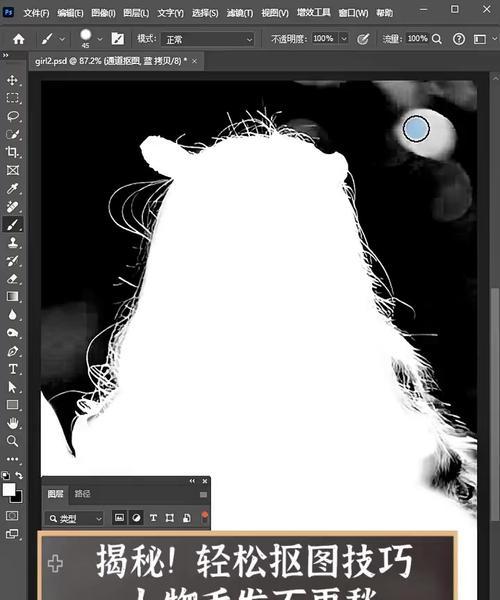Image resolution: width=500 pixels, height=600 pixels.
Task: Select the Gradient tool
Action: pos(12,297)
